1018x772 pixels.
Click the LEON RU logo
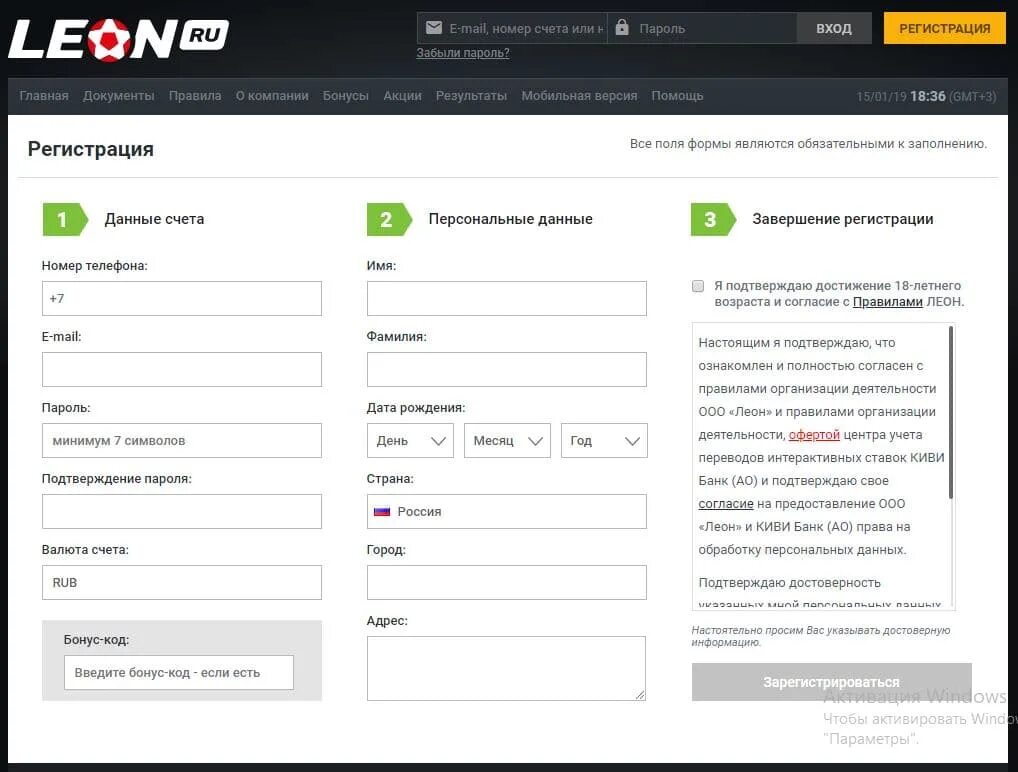[x=119, y=38]
